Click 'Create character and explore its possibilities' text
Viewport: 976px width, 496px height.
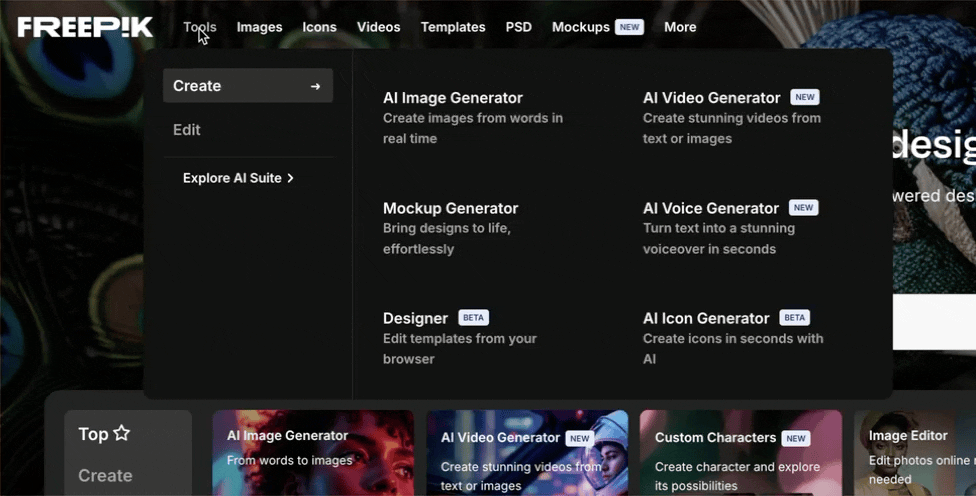point(738,476)
